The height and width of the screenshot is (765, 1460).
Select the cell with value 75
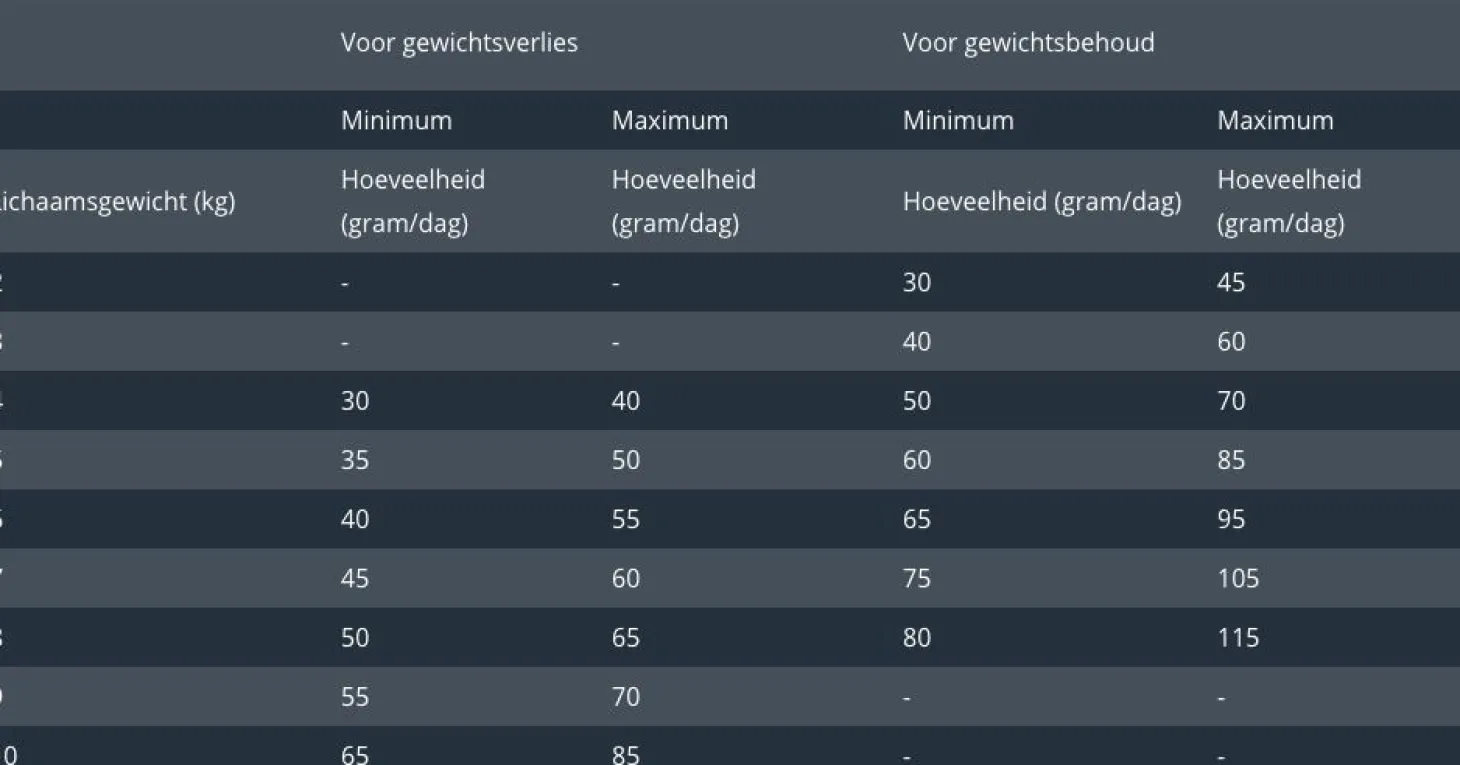(917, 579)
